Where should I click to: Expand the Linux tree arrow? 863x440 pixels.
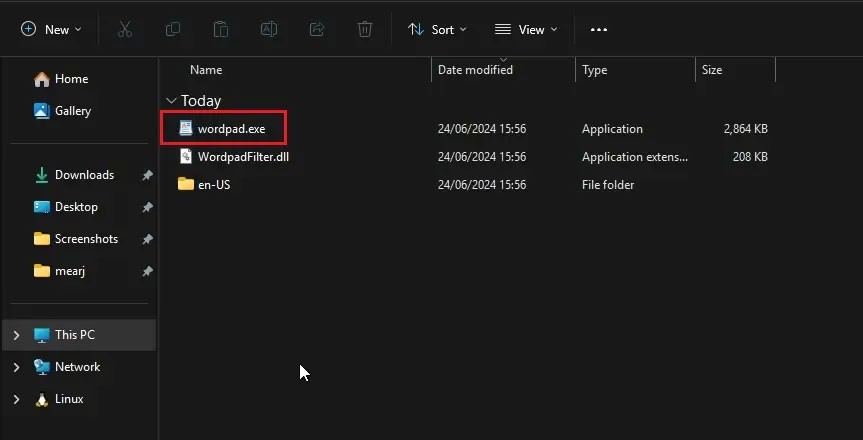click(x=17, y=399)
